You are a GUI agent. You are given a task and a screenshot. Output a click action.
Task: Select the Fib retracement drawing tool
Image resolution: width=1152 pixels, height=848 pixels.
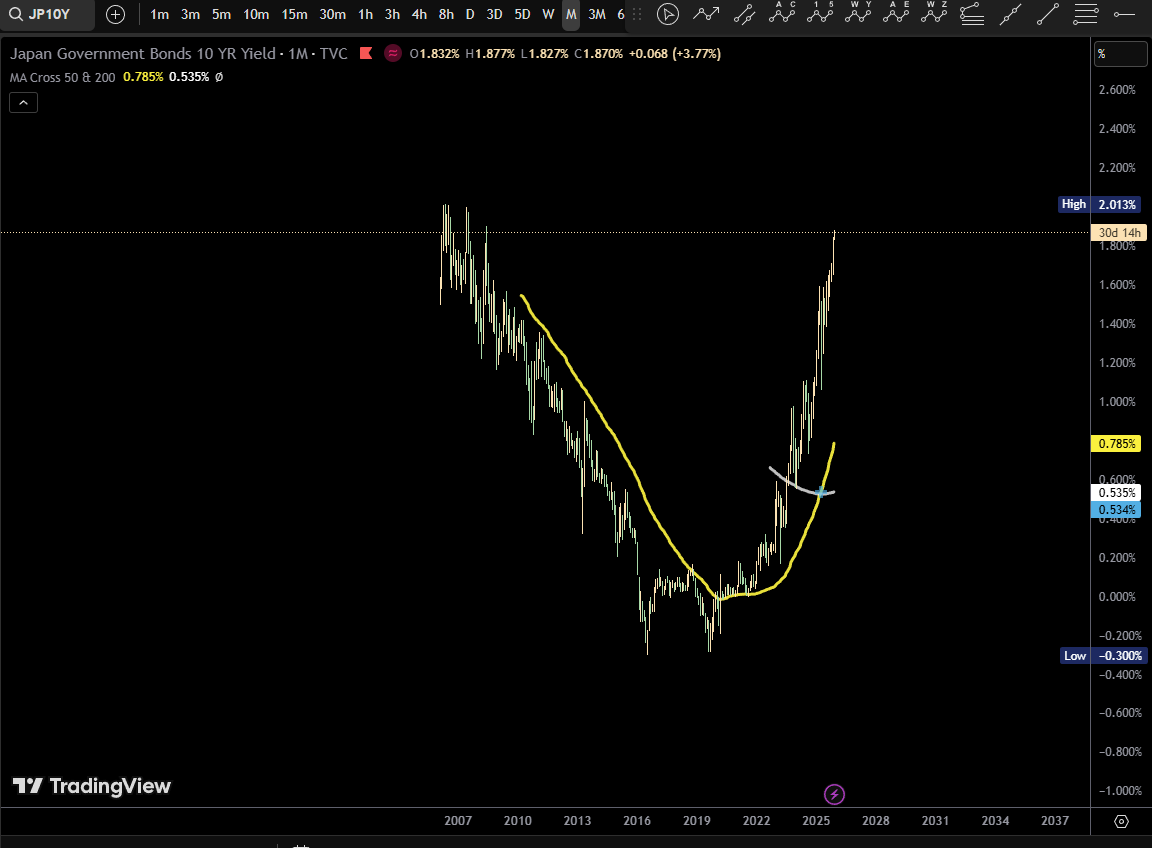point(972,14)
